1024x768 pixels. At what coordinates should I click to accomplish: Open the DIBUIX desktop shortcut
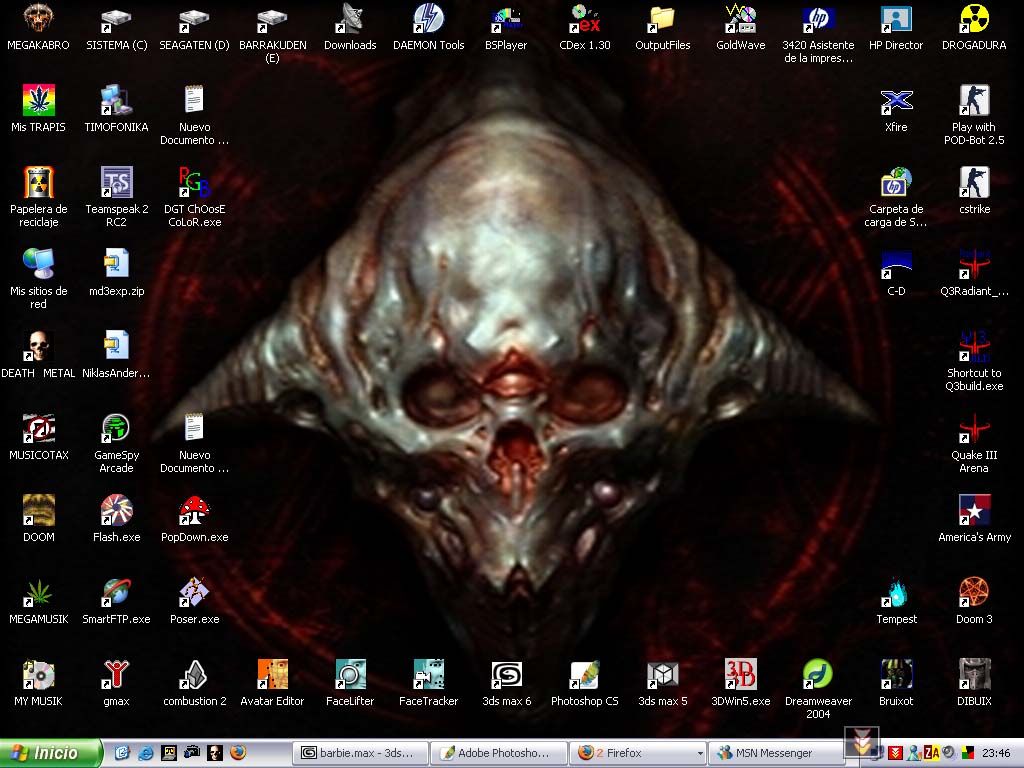click(974, 674)
